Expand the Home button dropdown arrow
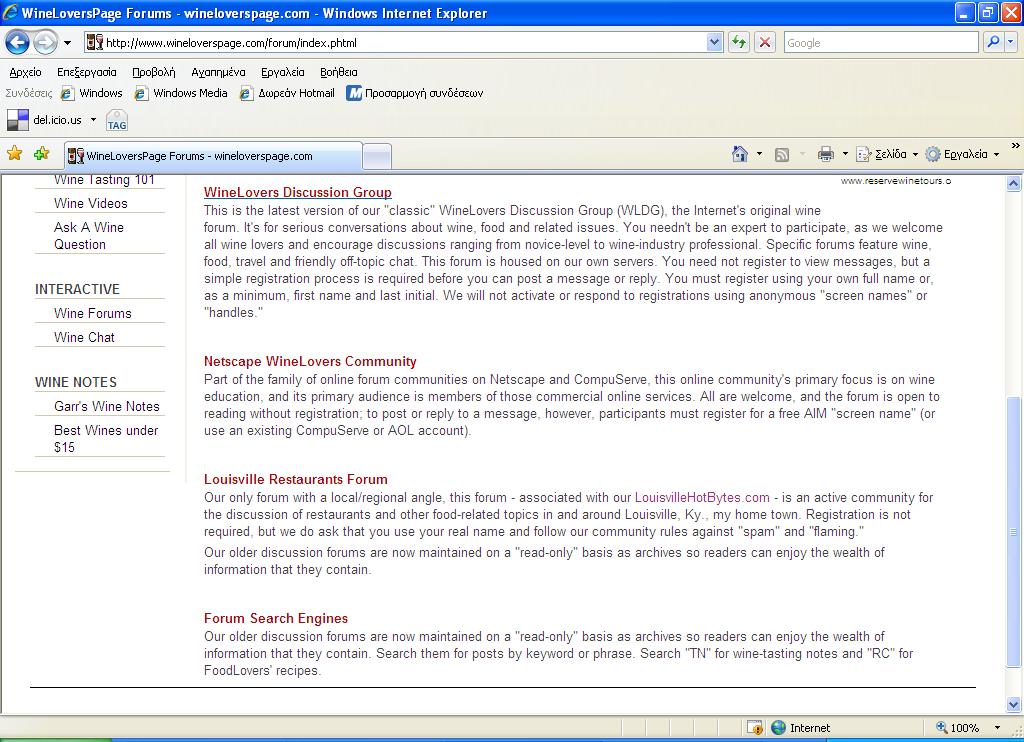 759,154
